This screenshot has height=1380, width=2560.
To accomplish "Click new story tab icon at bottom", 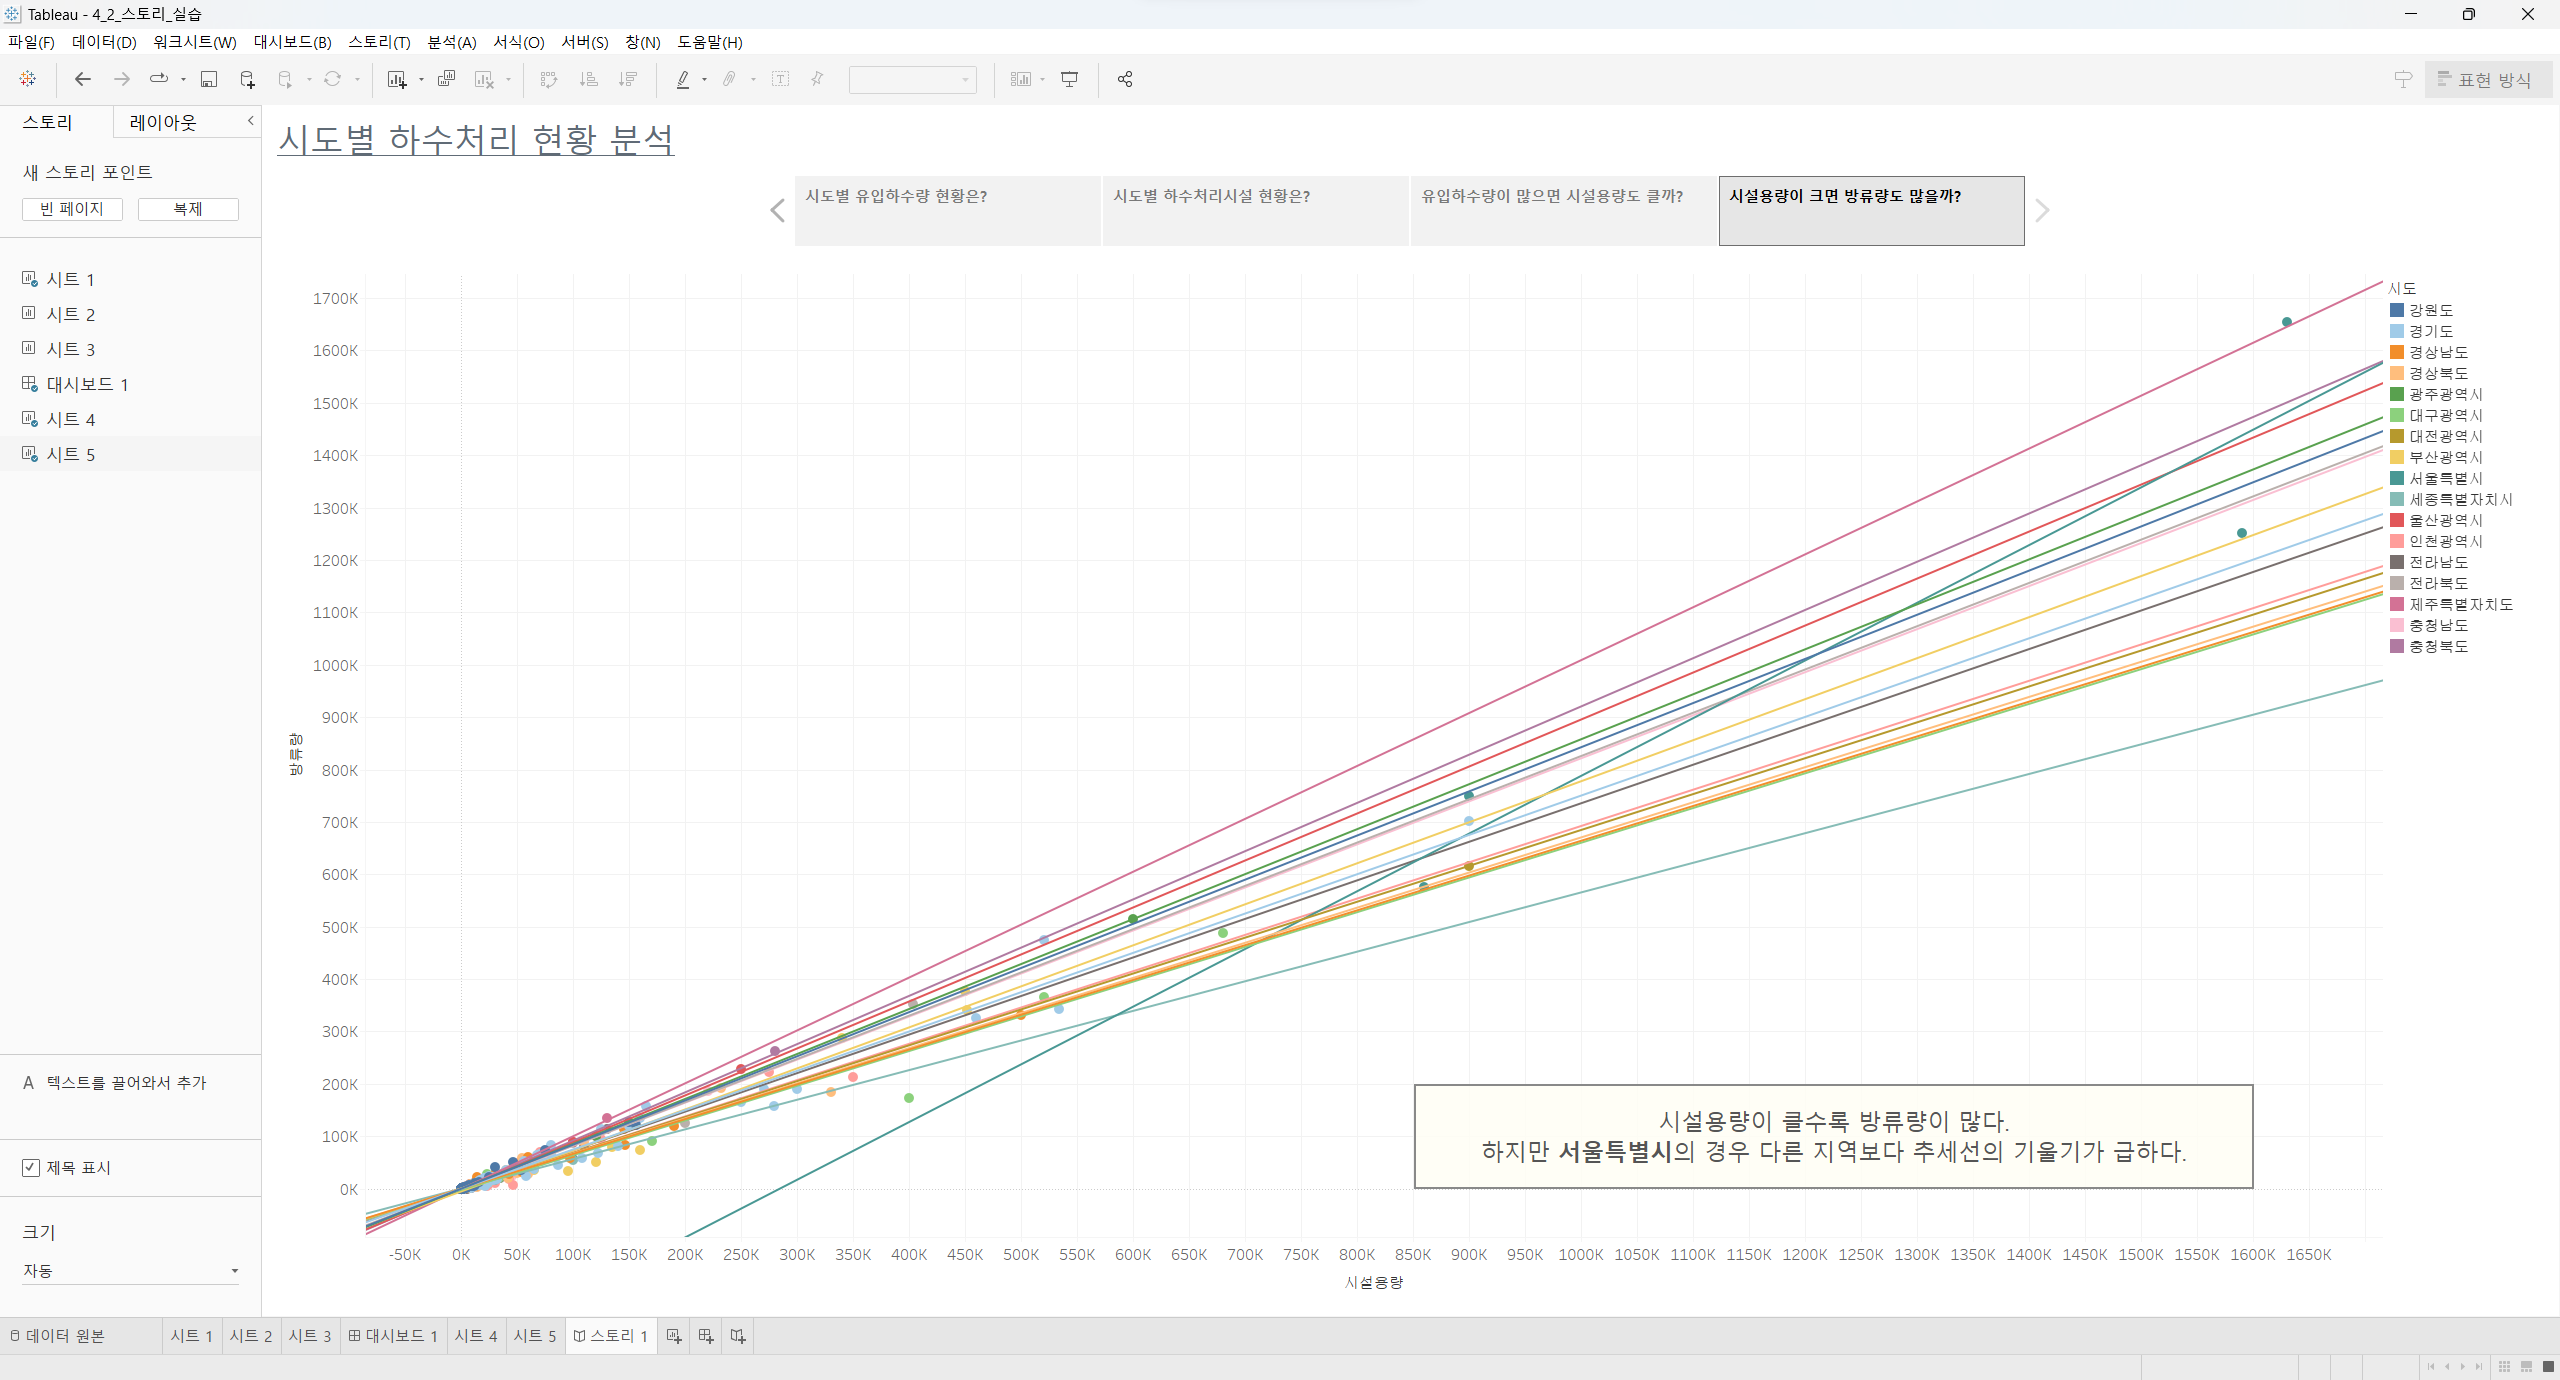I will pos(738,1336).
